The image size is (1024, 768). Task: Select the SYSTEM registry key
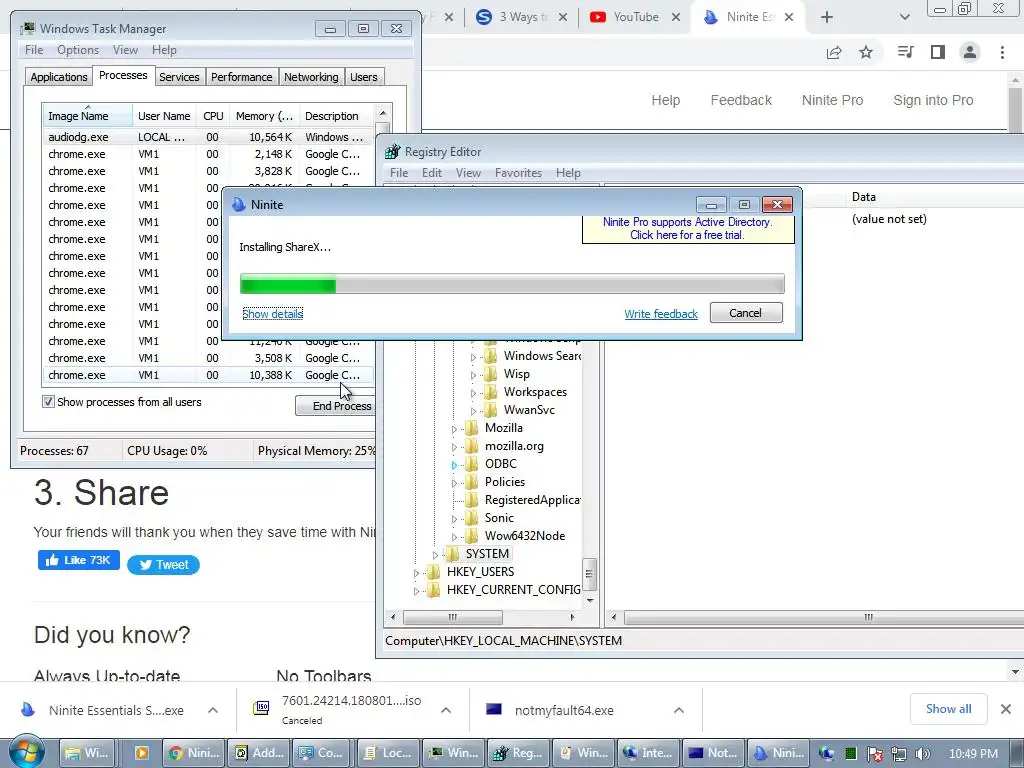487,554
